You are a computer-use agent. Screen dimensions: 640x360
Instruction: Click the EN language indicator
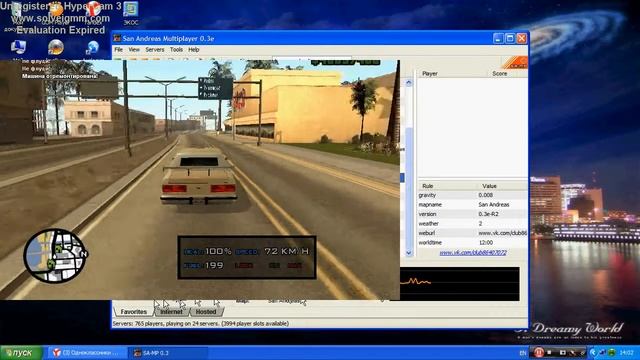[522, 353]
